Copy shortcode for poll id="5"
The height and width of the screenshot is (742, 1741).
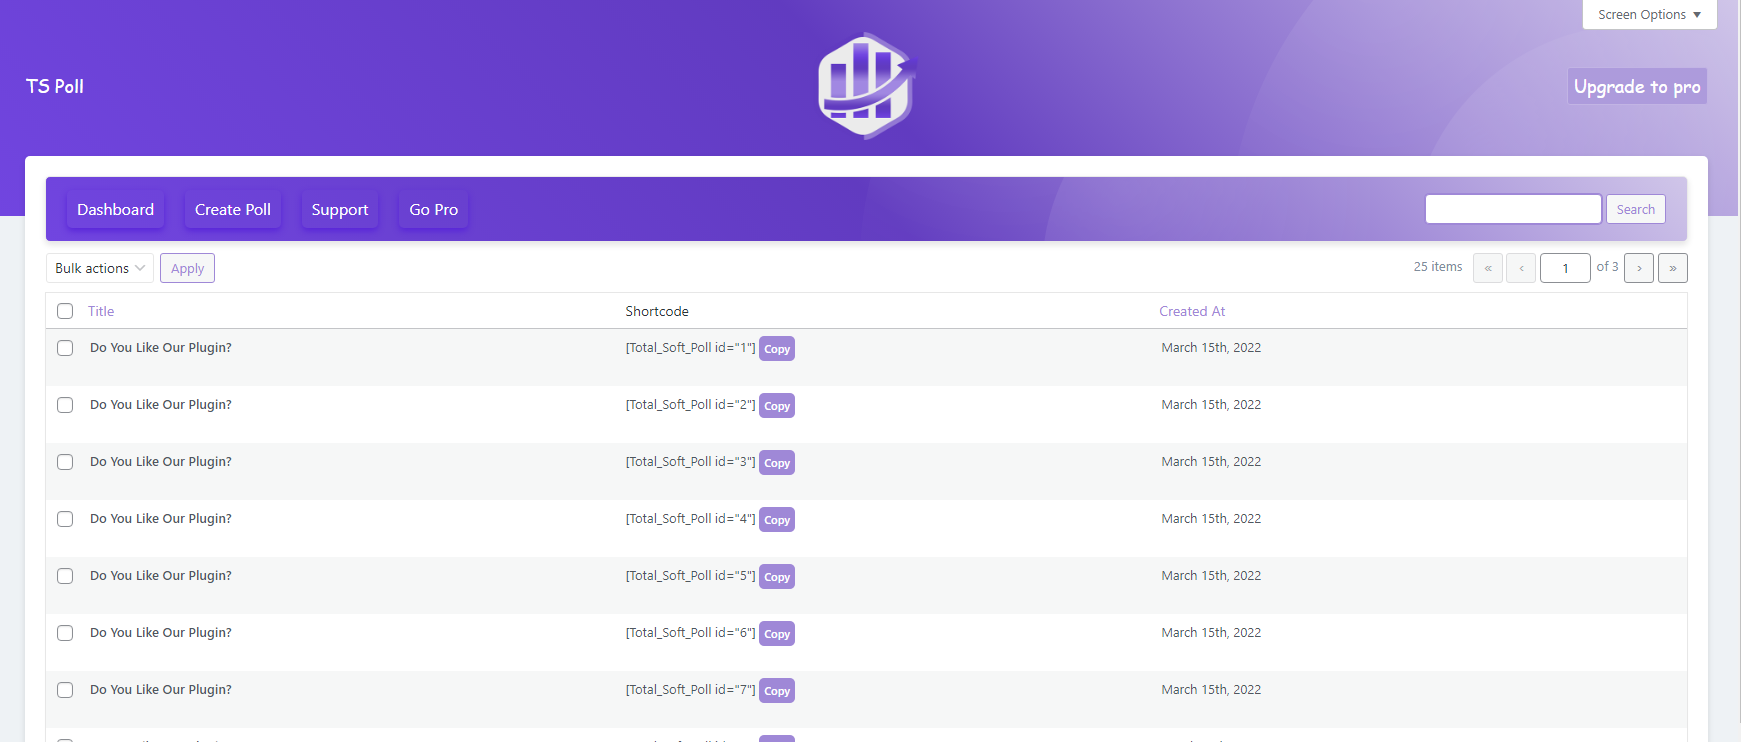[777, 577]
